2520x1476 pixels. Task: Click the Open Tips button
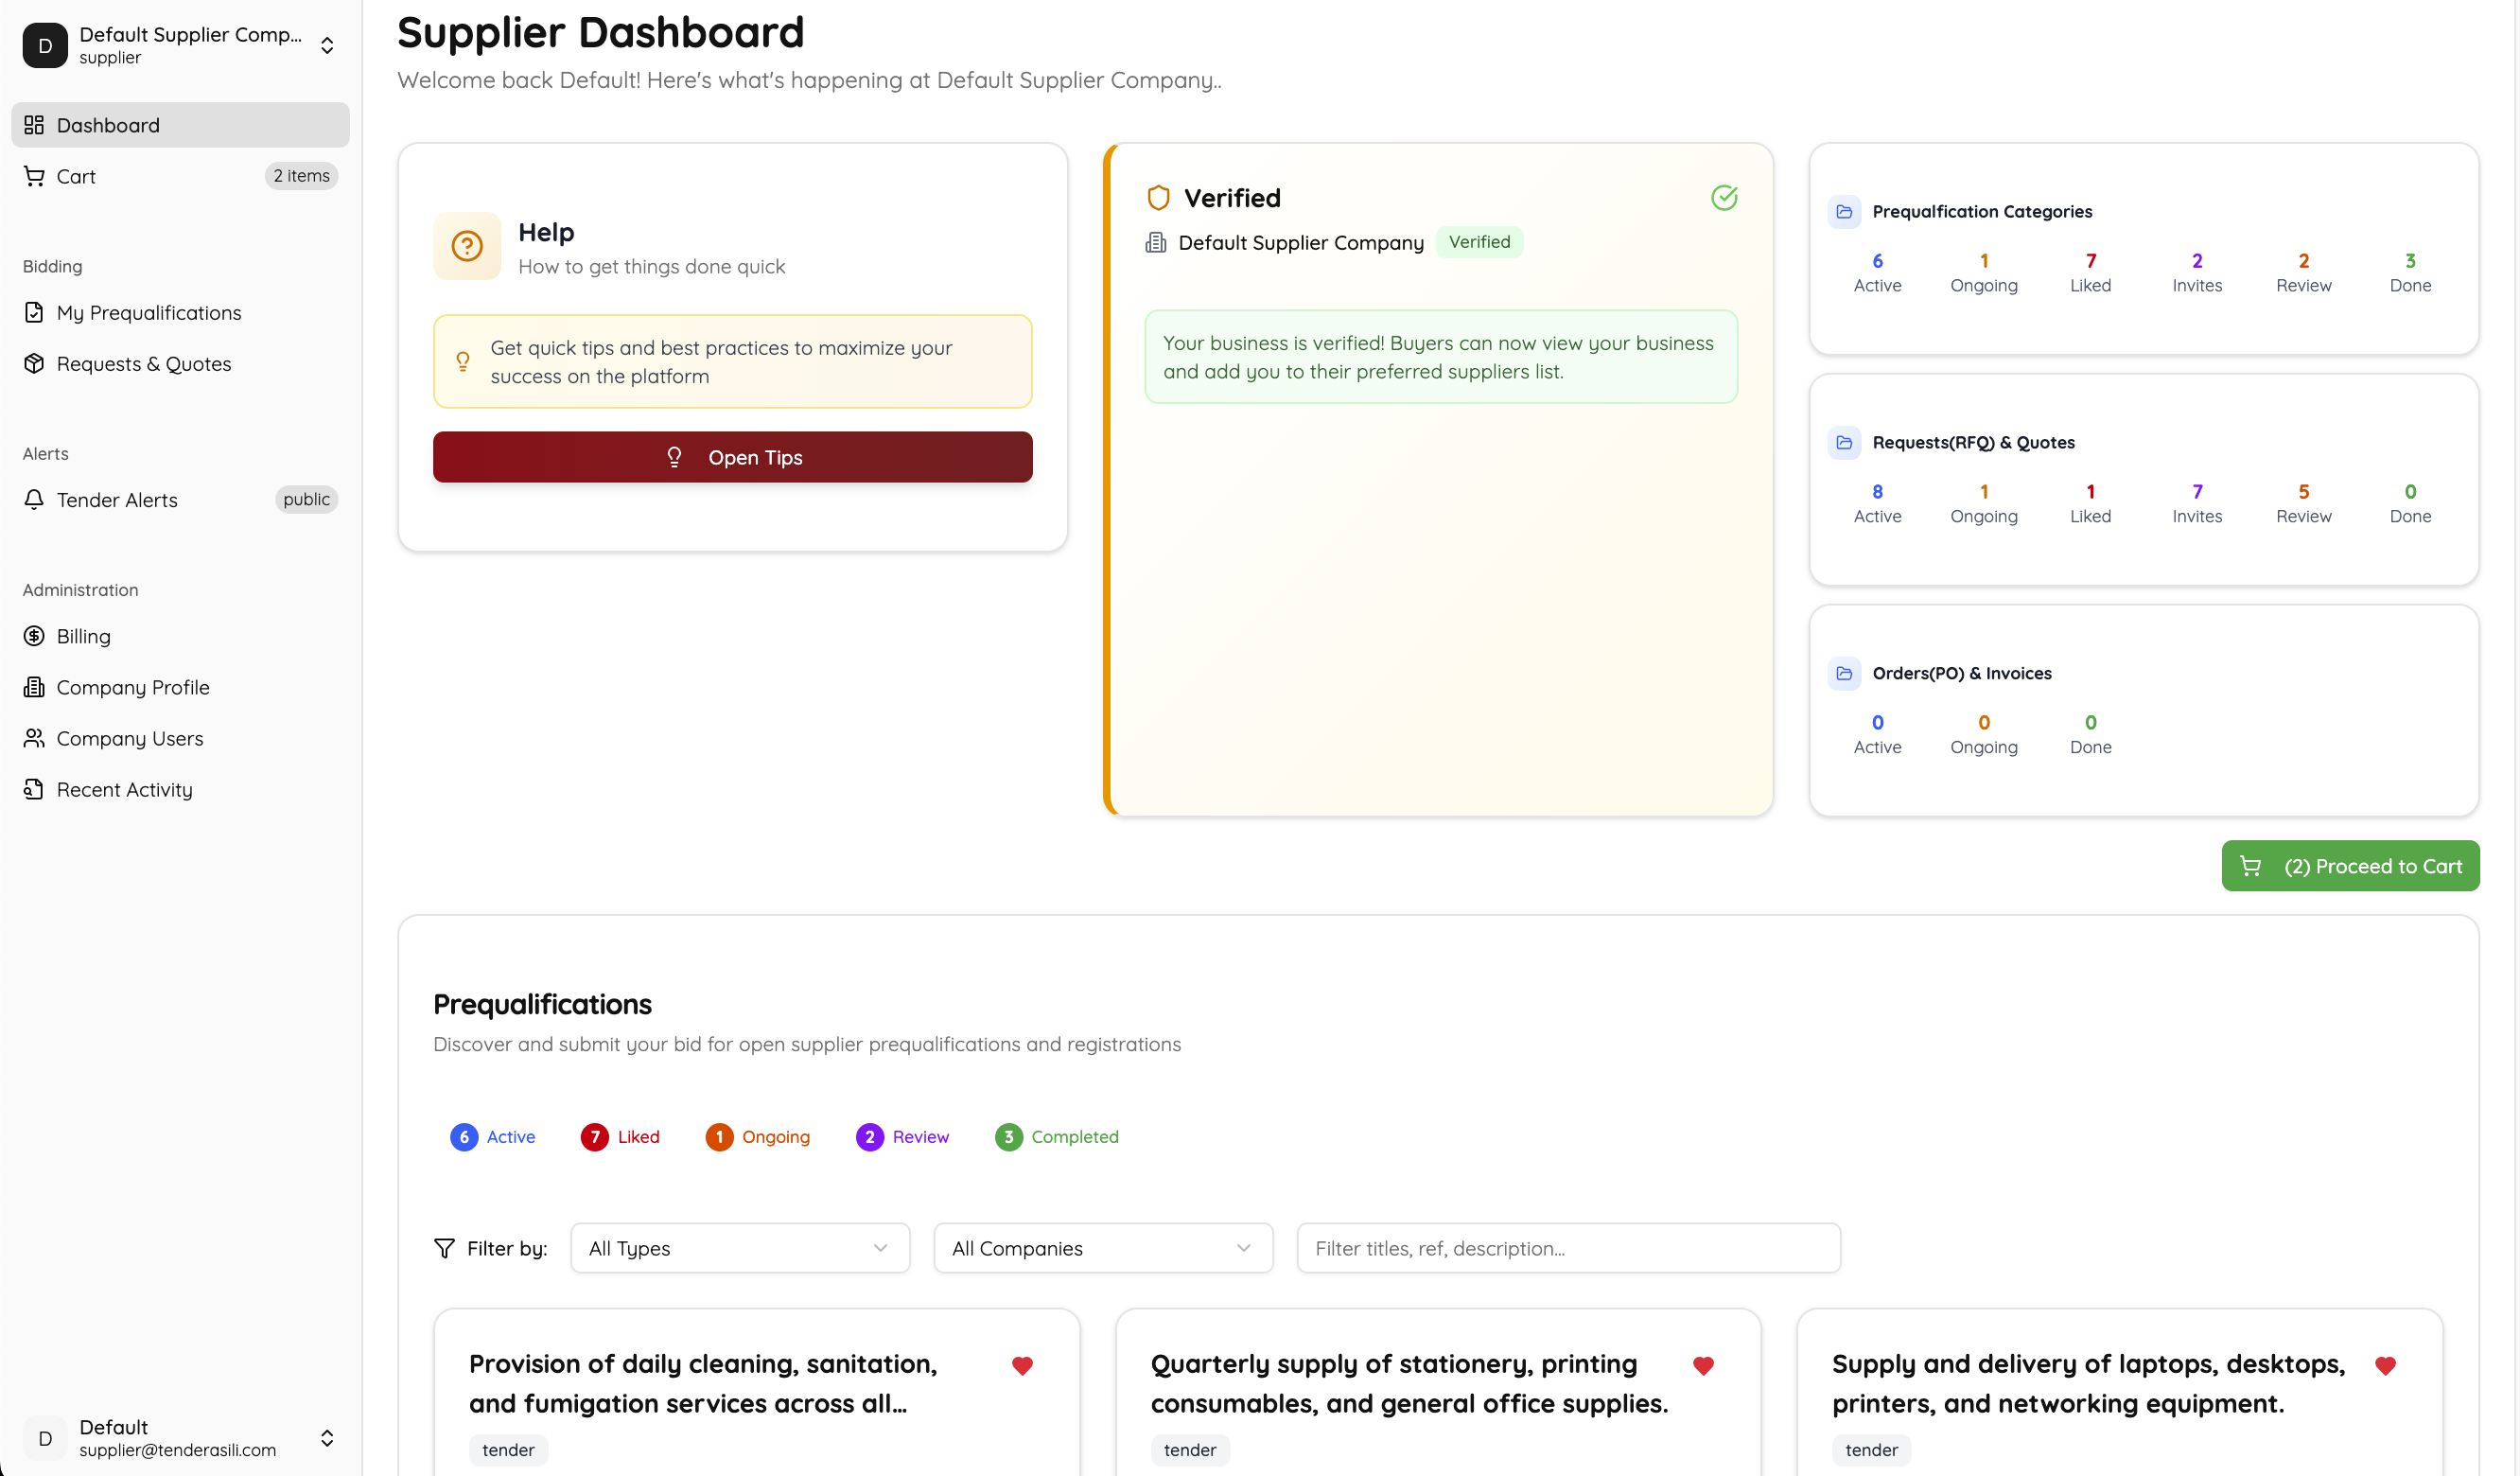point(733,457)
